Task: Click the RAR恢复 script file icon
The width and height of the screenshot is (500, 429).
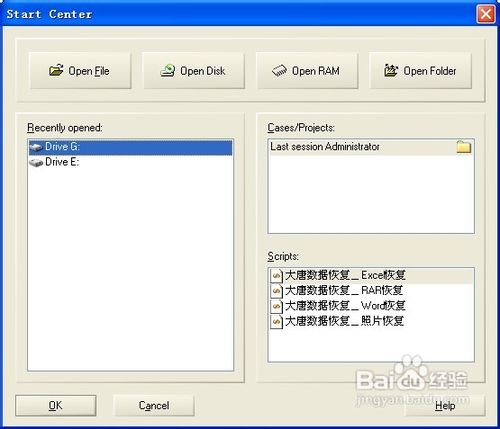Action: [276, 291]
